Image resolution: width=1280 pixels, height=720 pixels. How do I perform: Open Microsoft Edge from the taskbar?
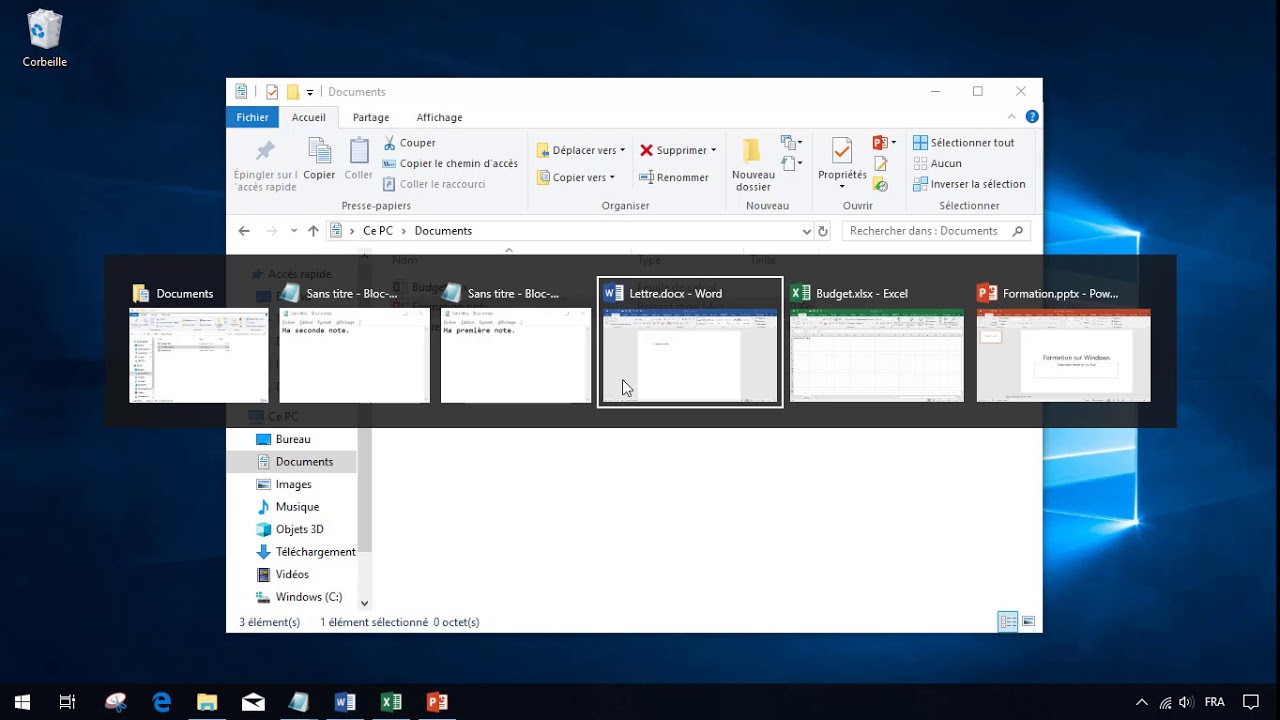tap(161, 702)
